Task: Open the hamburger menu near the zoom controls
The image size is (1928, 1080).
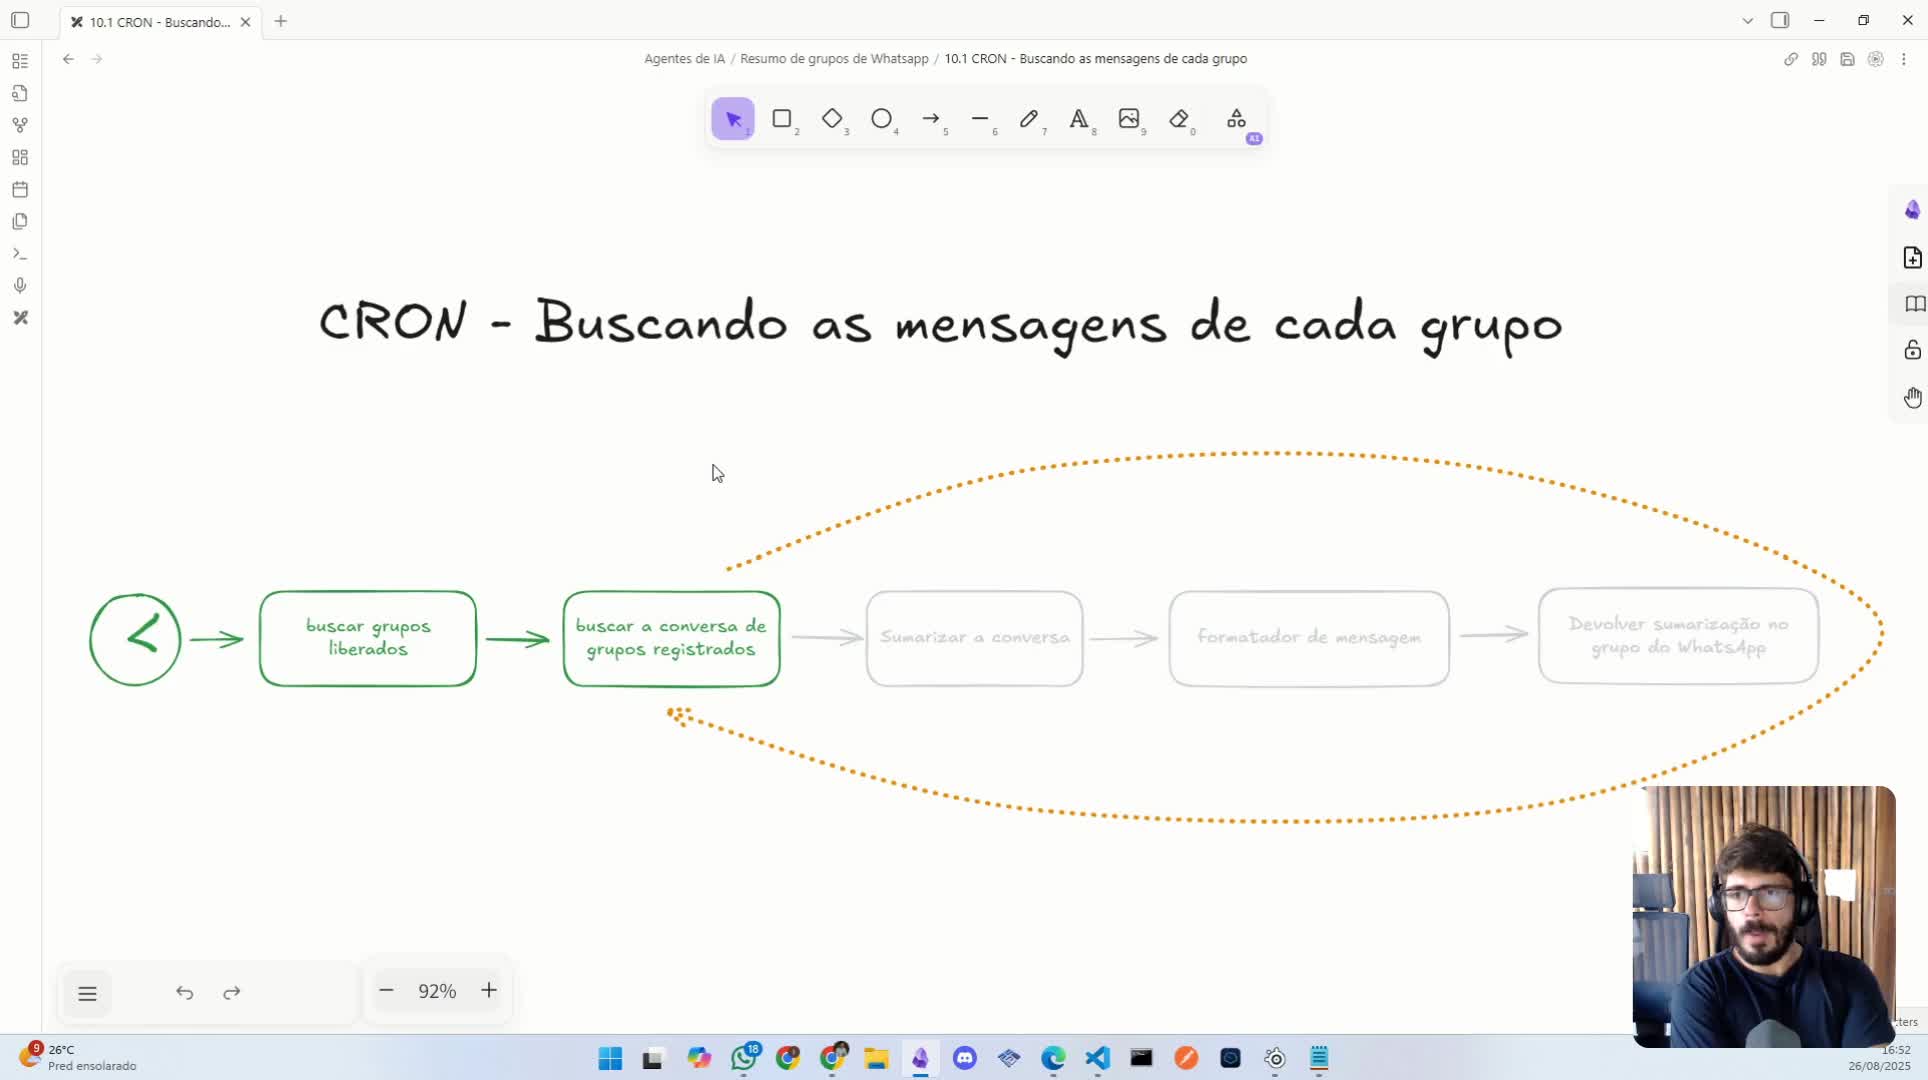Action: [88, 992]
